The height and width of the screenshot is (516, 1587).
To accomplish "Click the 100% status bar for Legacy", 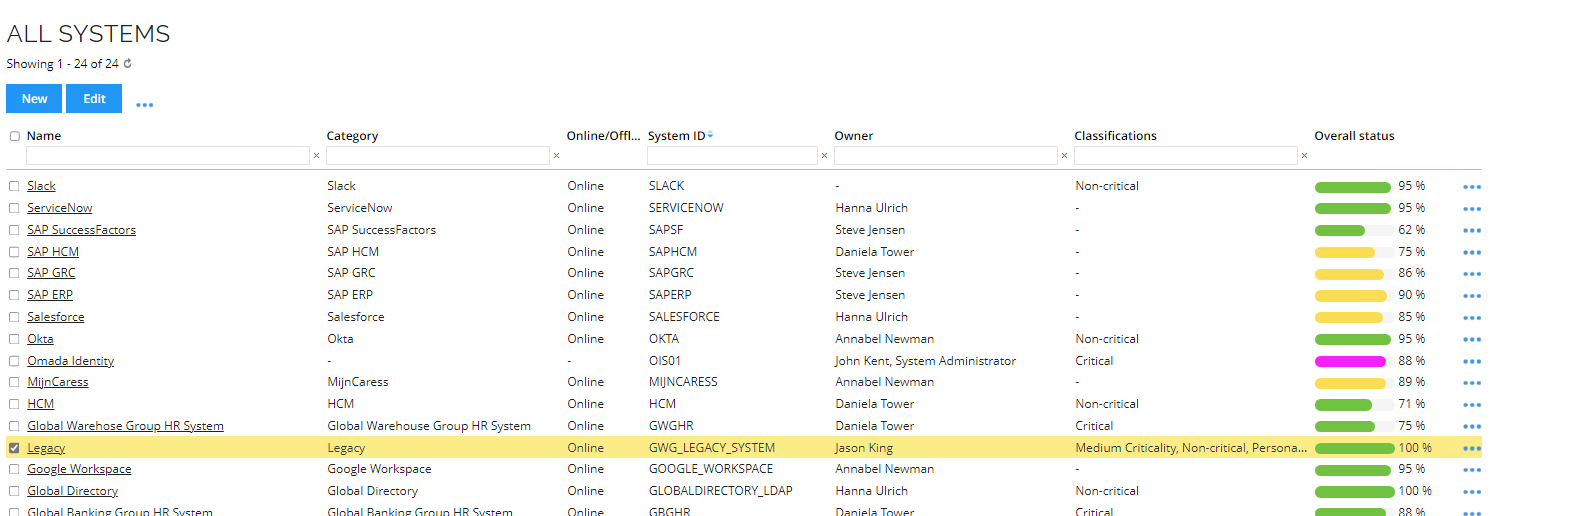I will pos(1354,449).
